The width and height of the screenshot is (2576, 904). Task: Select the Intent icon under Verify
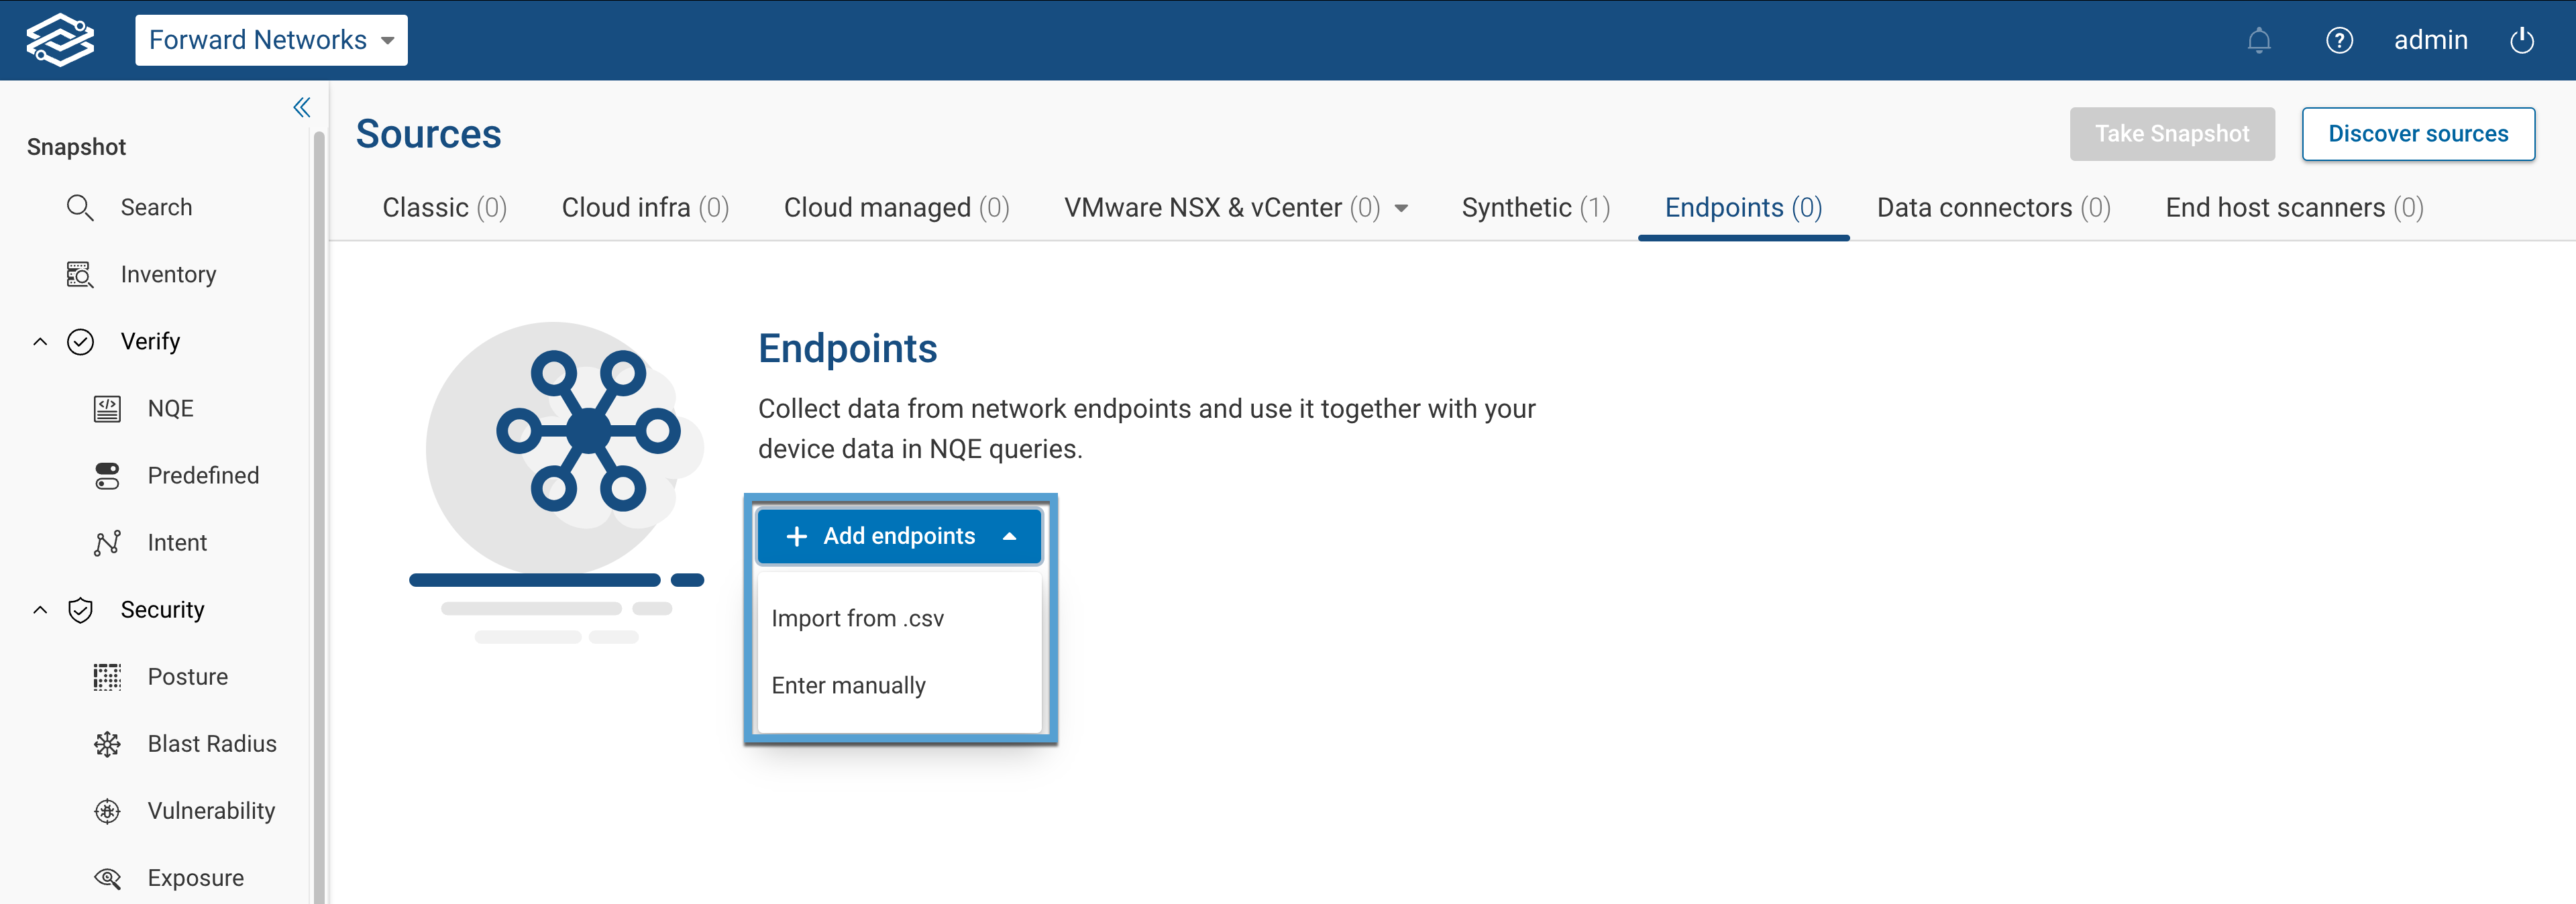[106, 542]
